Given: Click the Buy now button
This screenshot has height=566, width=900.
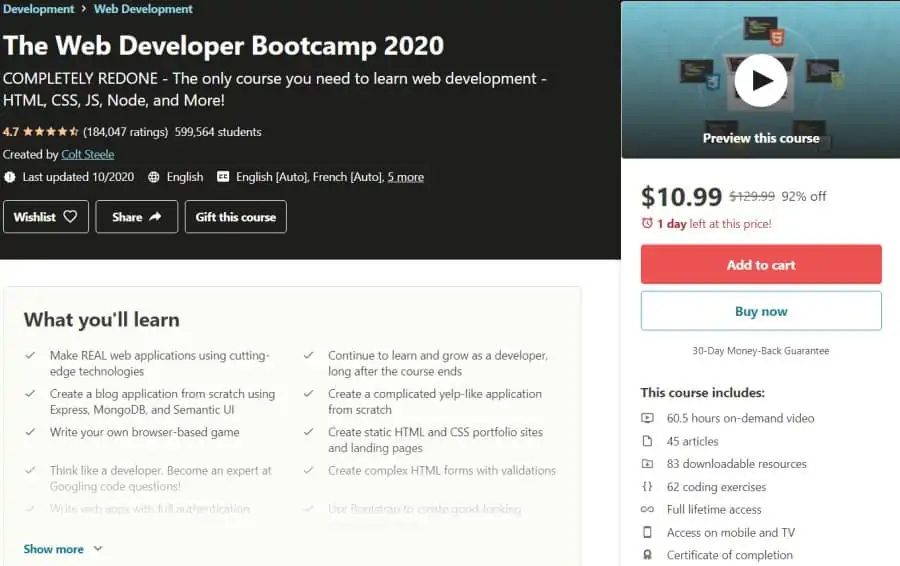Looking at the screenshot, I should coord(761,311).
